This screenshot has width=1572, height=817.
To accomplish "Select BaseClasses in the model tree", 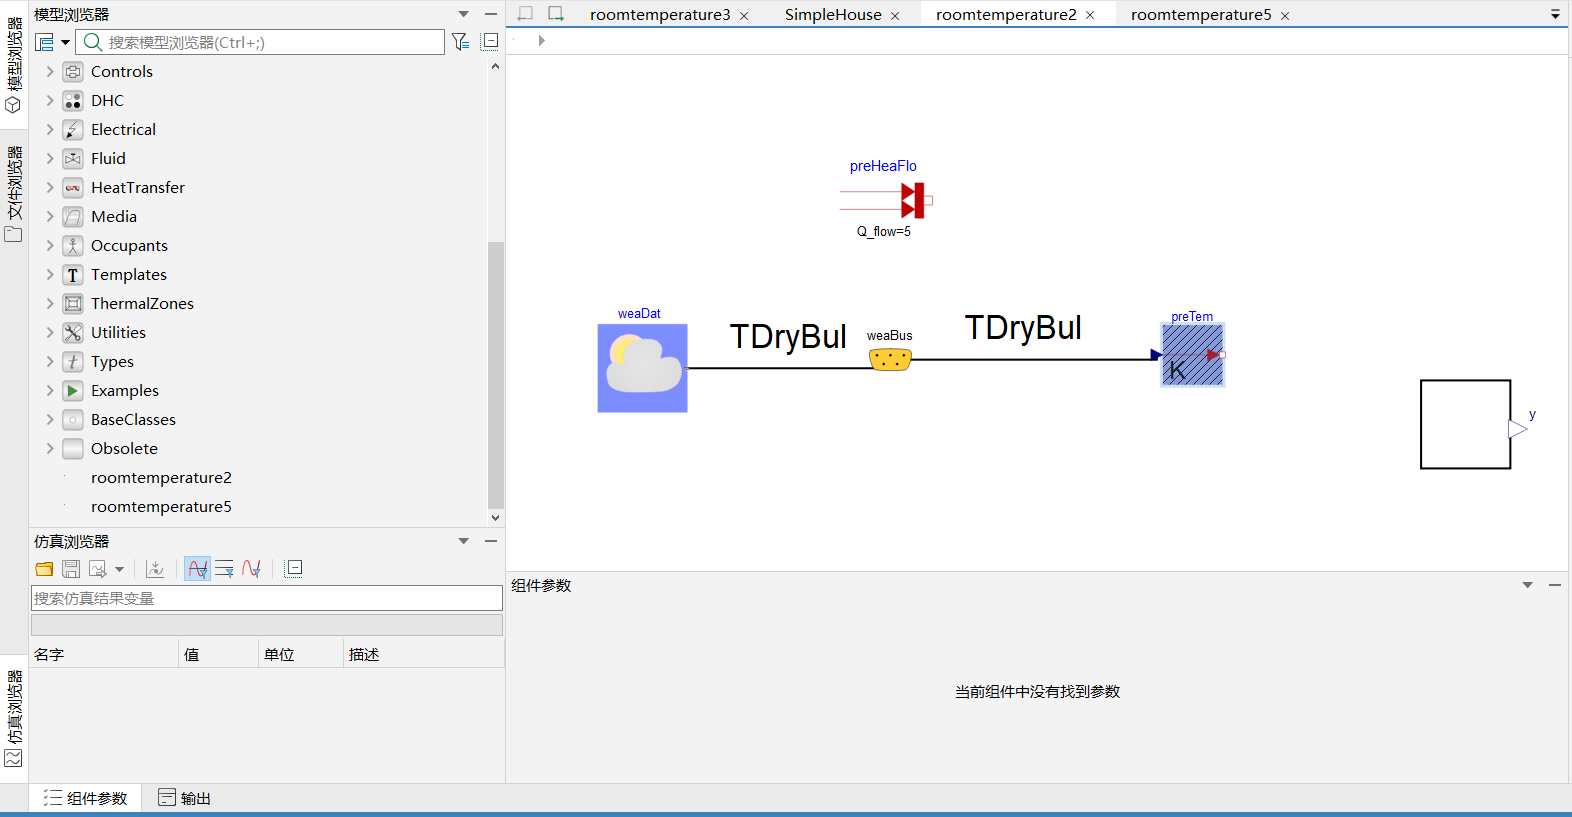I will pyautogui.click(x=133, y=420).
